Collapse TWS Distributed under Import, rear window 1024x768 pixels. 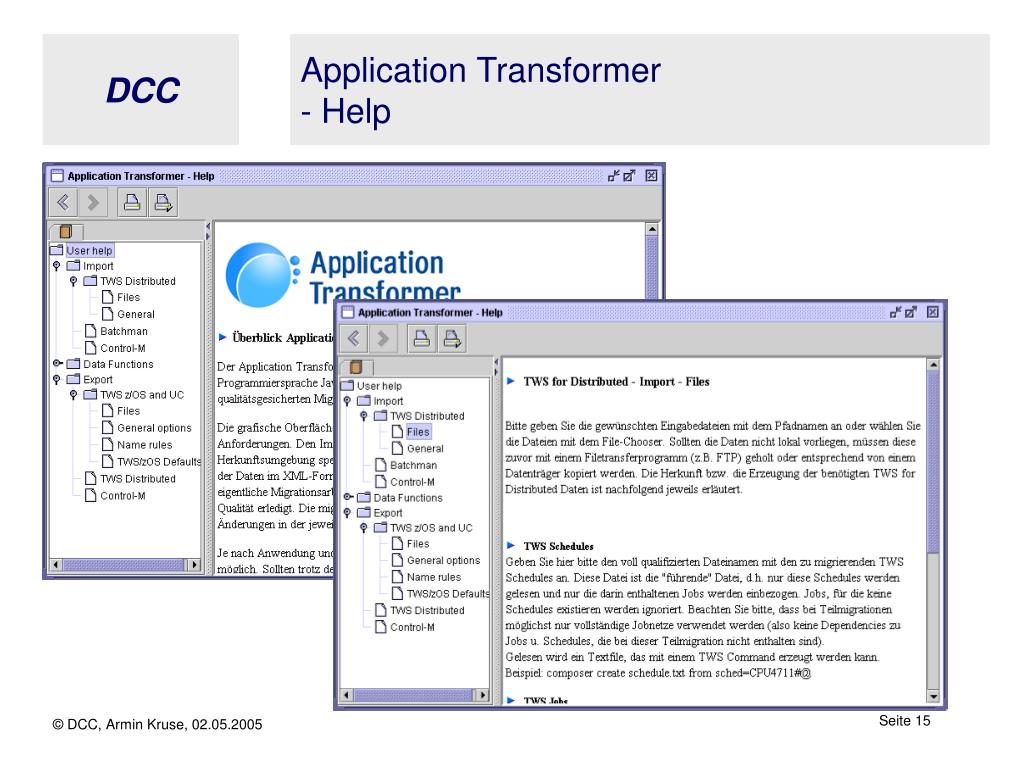tap(74, 281)
